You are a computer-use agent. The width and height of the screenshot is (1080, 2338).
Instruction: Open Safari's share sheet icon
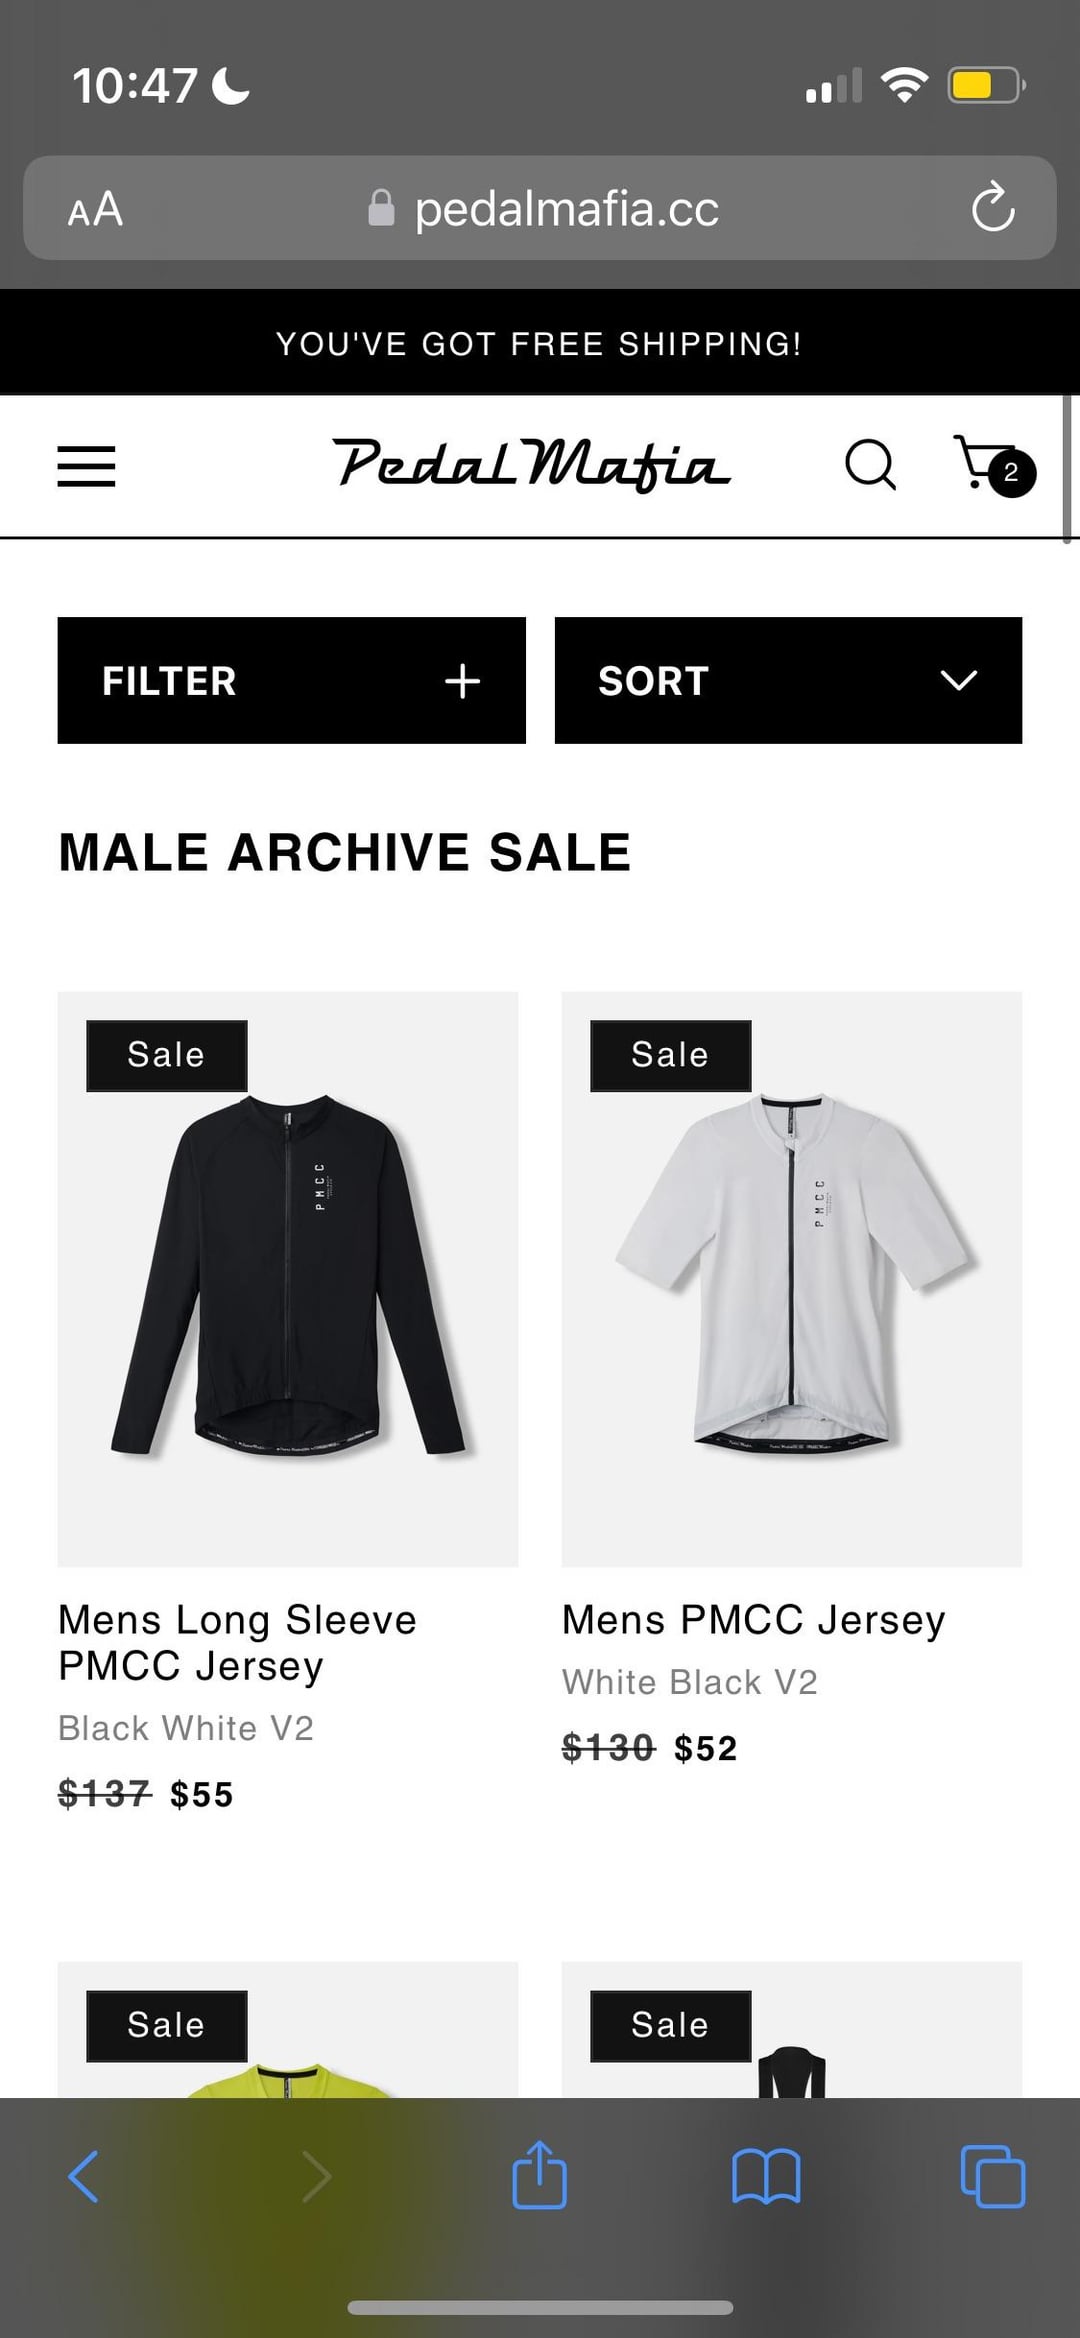(539, 2174)
